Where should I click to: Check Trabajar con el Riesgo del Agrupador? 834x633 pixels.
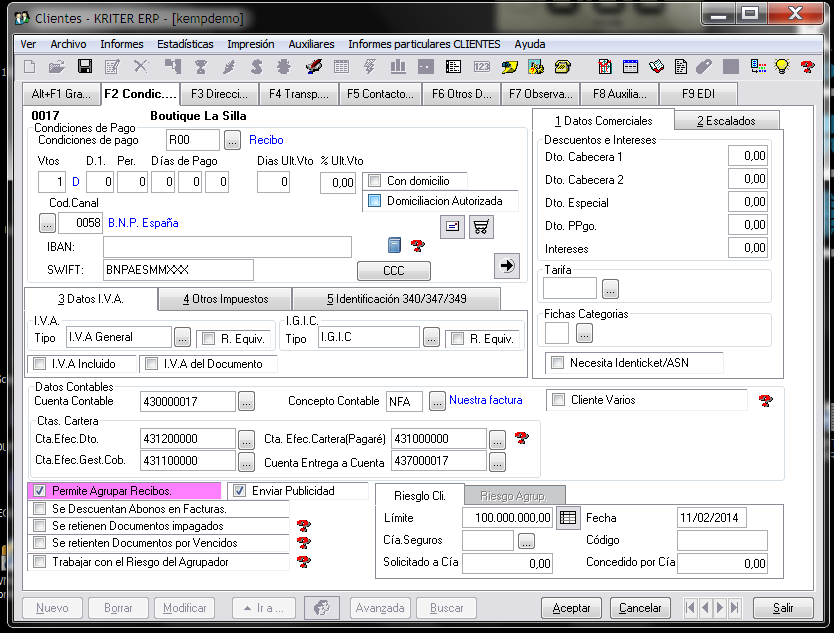(39, 562)
